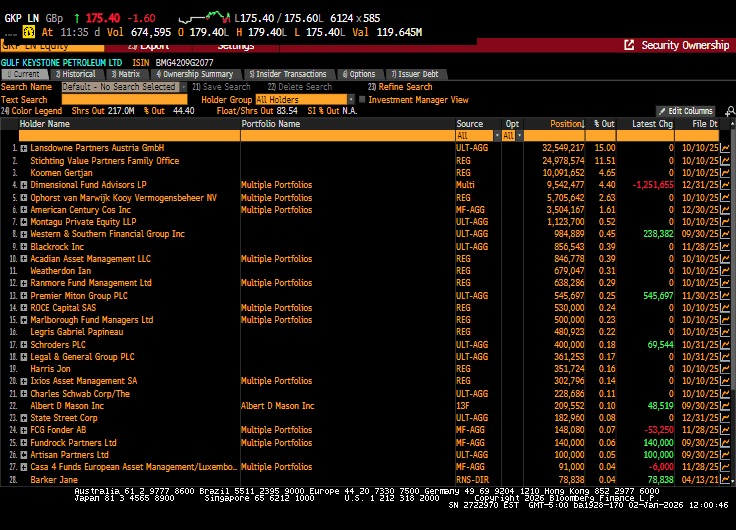Switch to the Options tab
The height and width of the screenshot is (530, 736).
(x=360, y=74)
